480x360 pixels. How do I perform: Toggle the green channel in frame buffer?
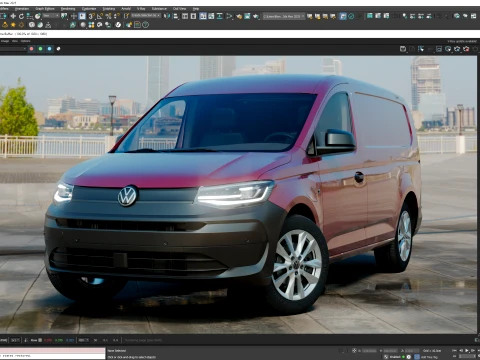(x=41, y=49)
